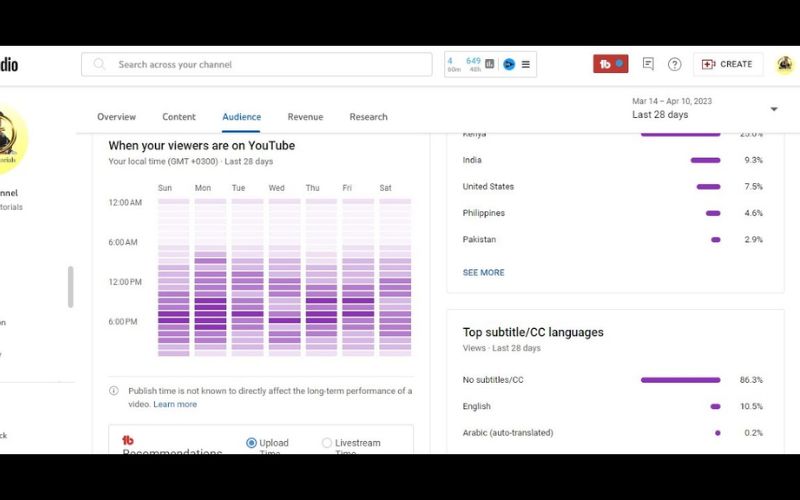
Task: Click the 'English' subtitle language label
Action: tap(477, 407)
